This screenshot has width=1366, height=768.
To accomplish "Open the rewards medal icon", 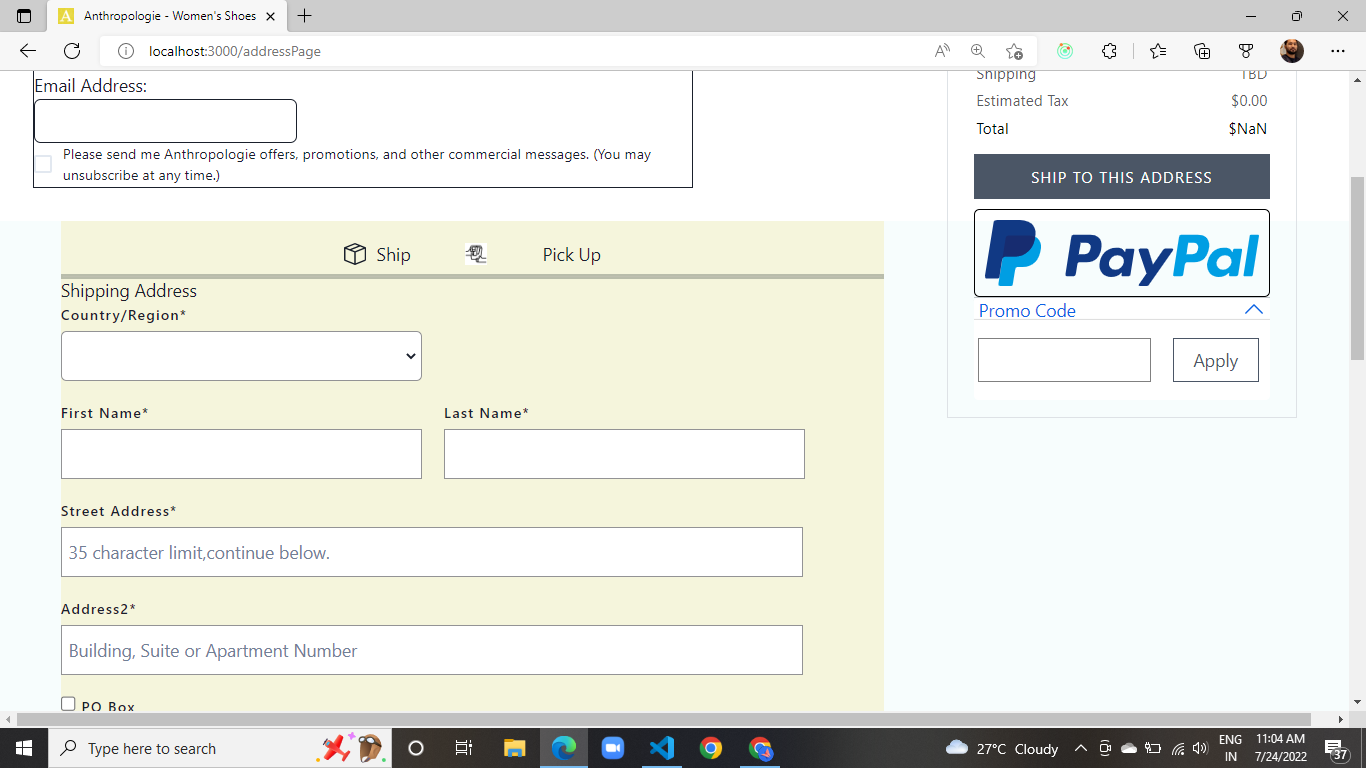I will (x=1246, y=51).
